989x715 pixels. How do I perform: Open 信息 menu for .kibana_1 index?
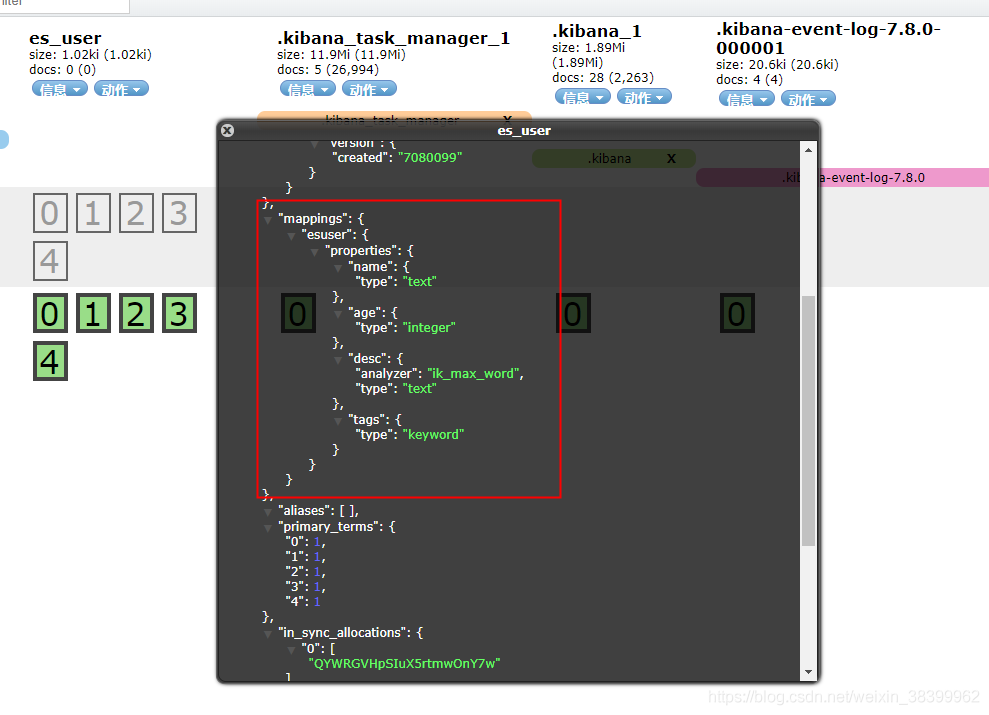tap(583, 97)
